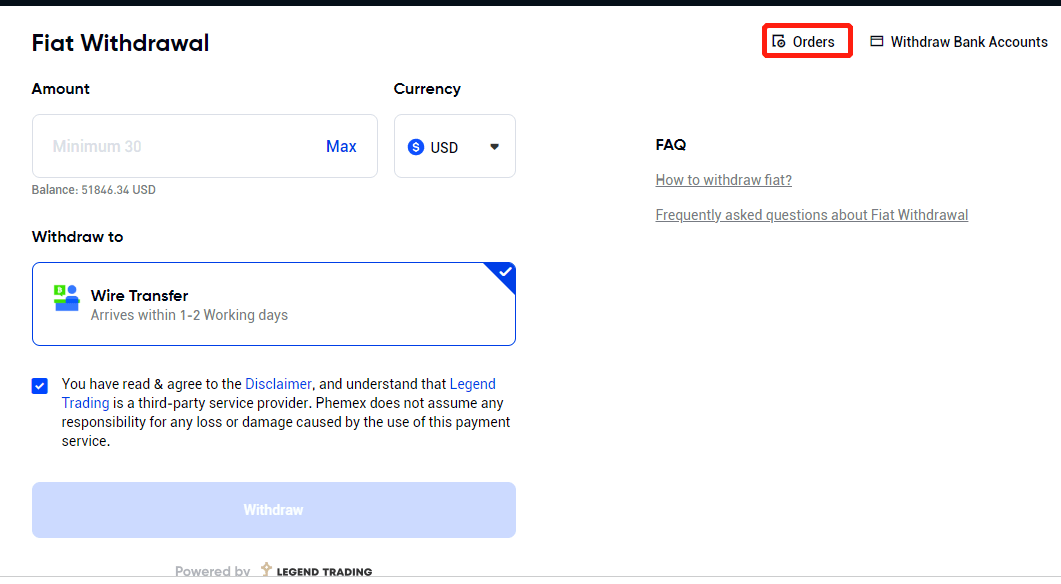Click the Wire Transfer illustration icon
The width and height of the screenshot is (1061, 584).
pos(66,298)
